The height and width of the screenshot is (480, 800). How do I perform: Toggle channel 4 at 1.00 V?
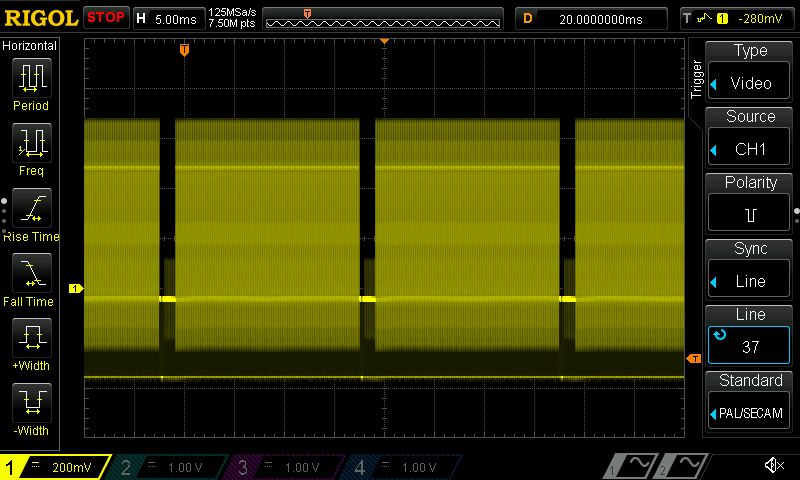405,467
